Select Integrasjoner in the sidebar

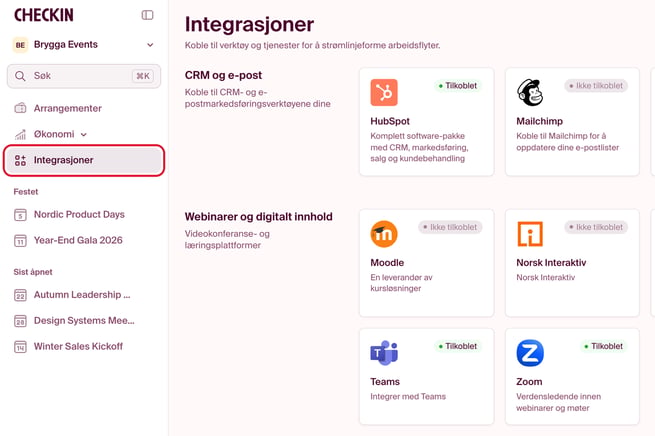click(84, 160)
